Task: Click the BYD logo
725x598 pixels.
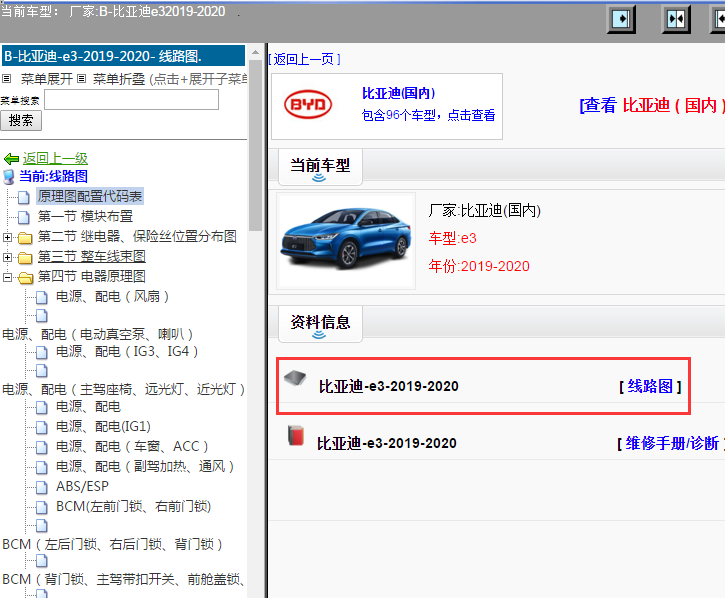Action: pyautogui.click(x=308, y=105)
